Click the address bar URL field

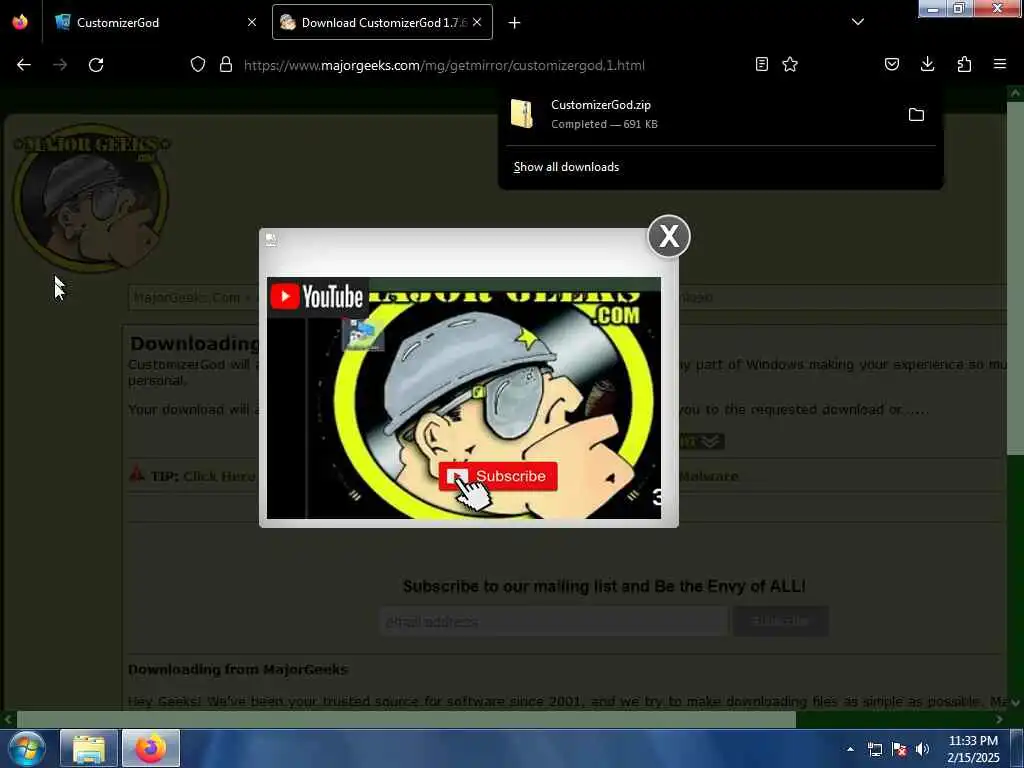(444, 65)
